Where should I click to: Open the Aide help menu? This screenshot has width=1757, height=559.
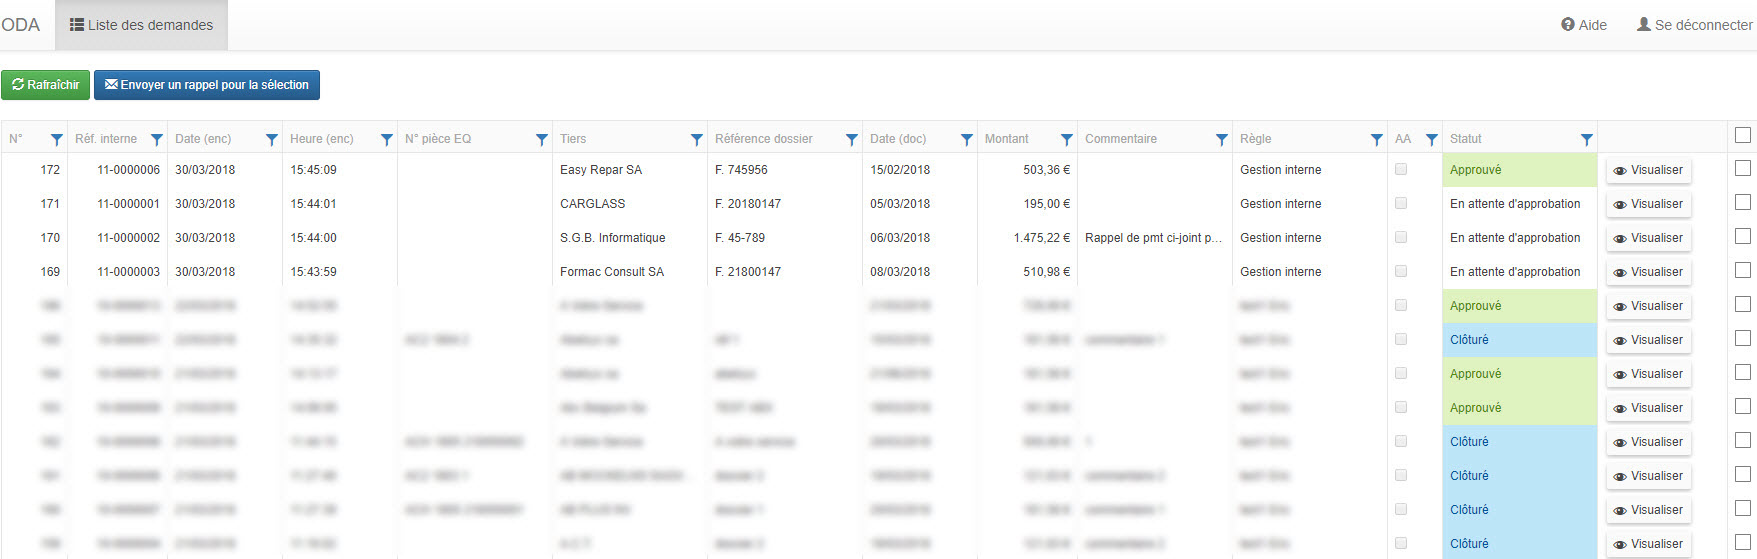coord(1584,25)
